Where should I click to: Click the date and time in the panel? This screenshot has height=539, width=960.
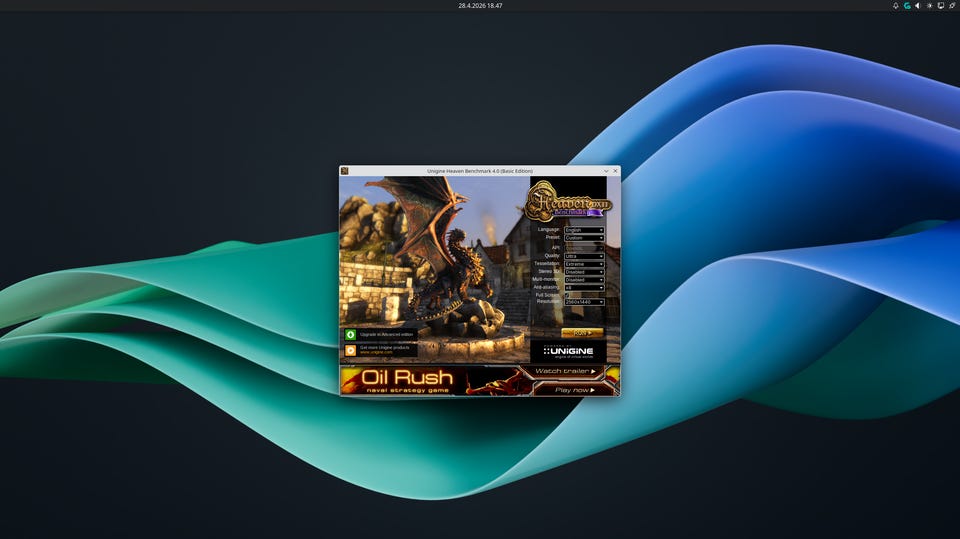(x=480, y=6)
